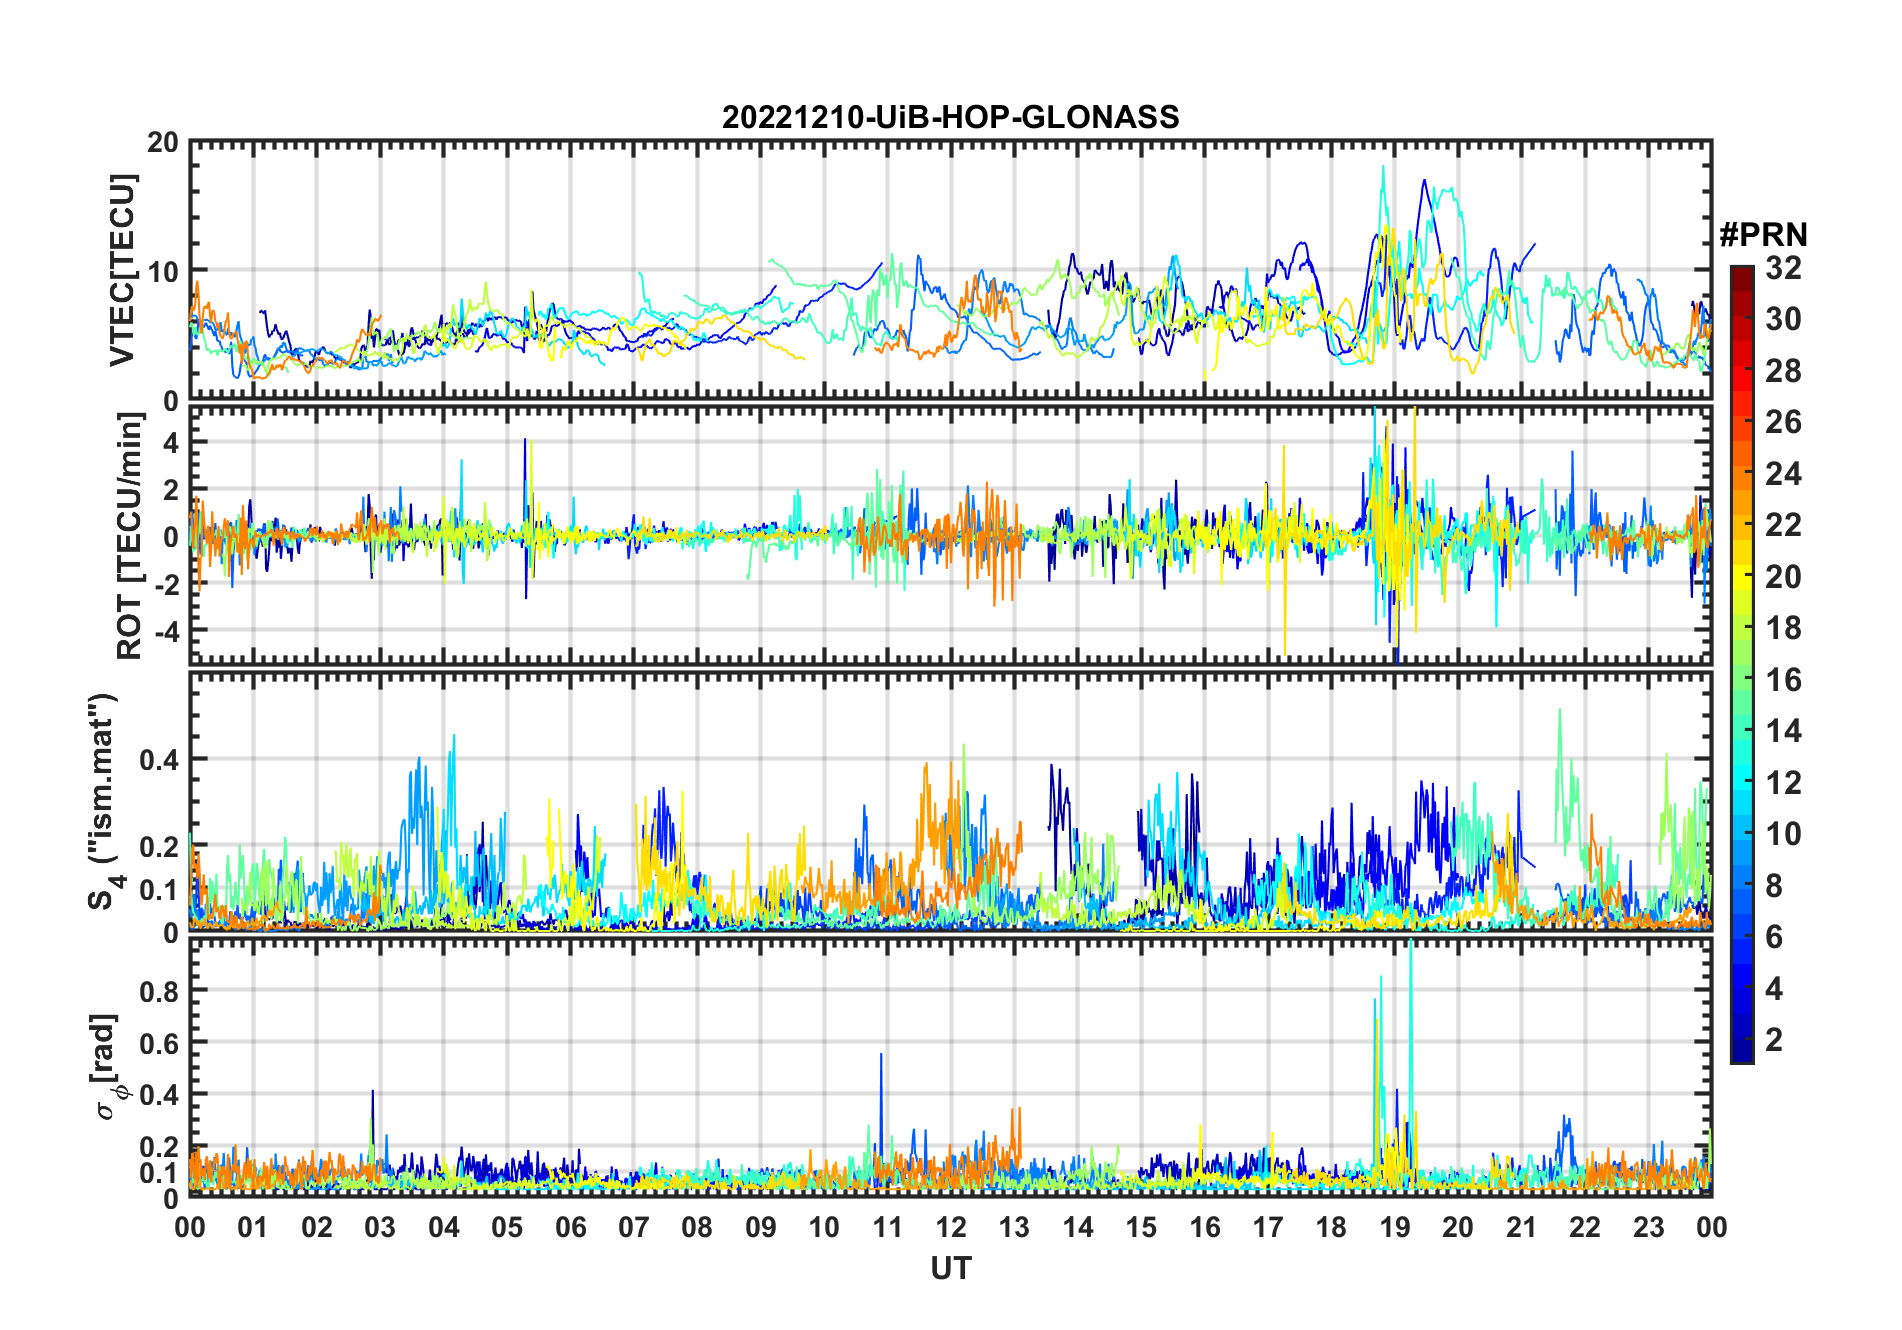Click colorbar tick label 6
The height and width of the screenshot is (1330, 1902).
(x=1774, y=937)
